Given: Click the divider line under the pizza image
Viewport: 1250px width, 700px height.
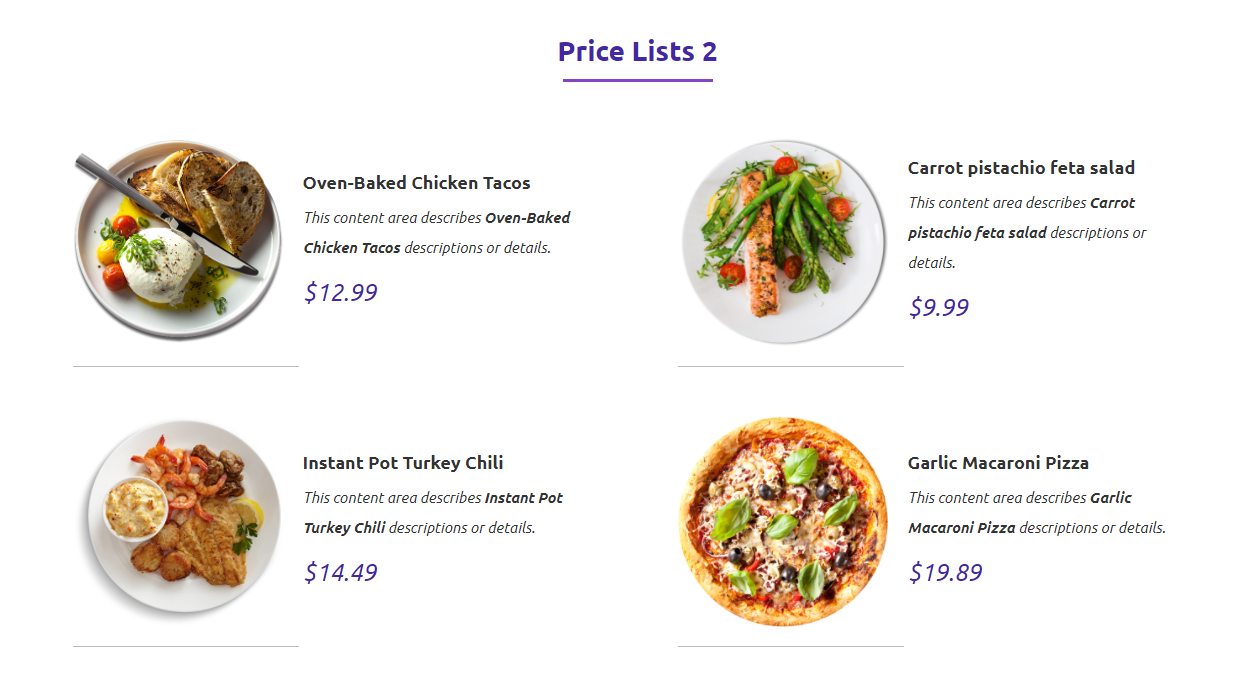Looking at the screenshot, I should point(791,647).
